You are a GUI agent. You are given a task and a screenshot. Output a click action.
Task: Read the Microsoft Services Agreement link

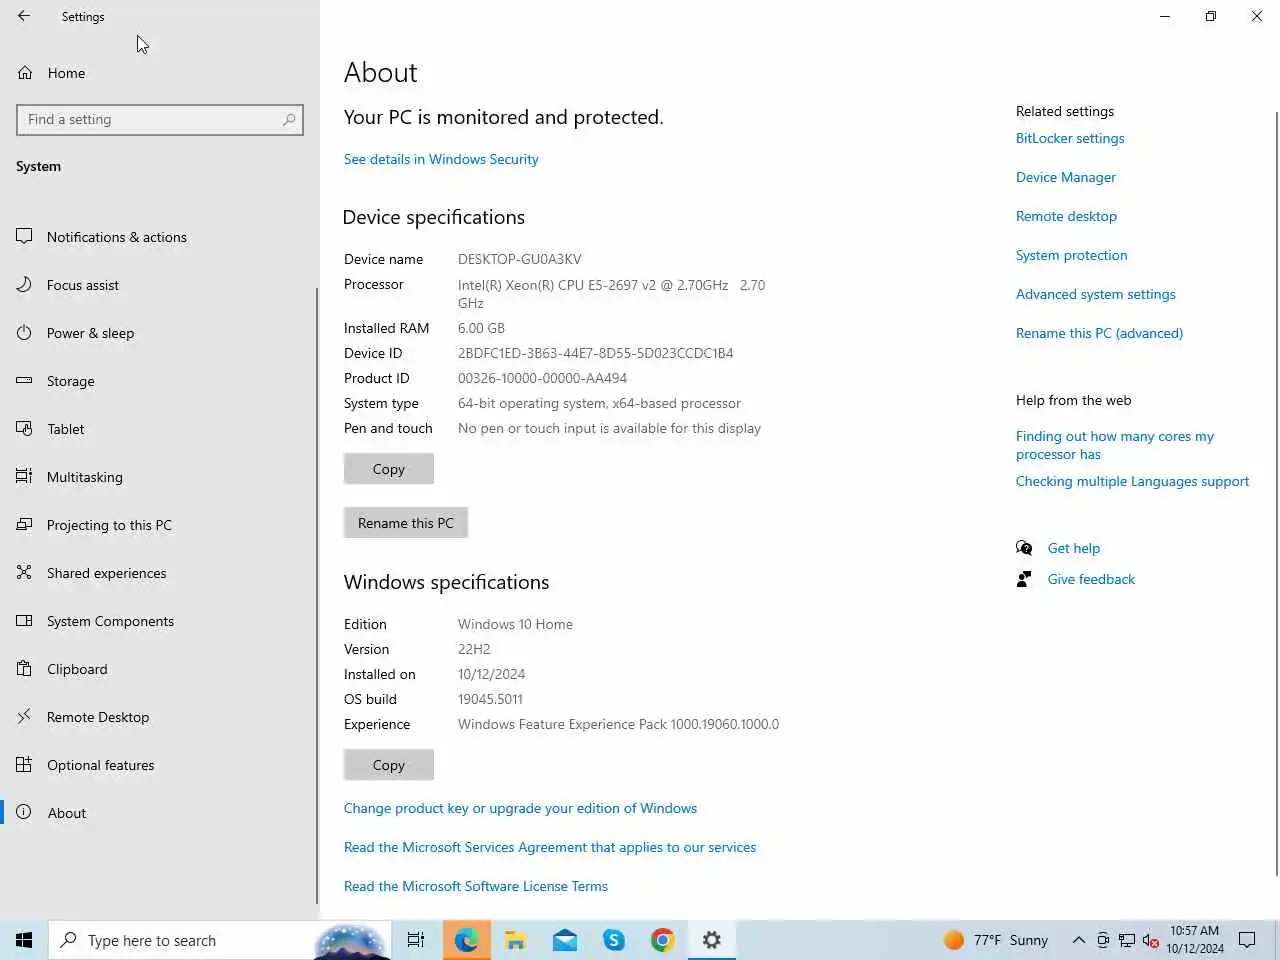pos(550,847)
